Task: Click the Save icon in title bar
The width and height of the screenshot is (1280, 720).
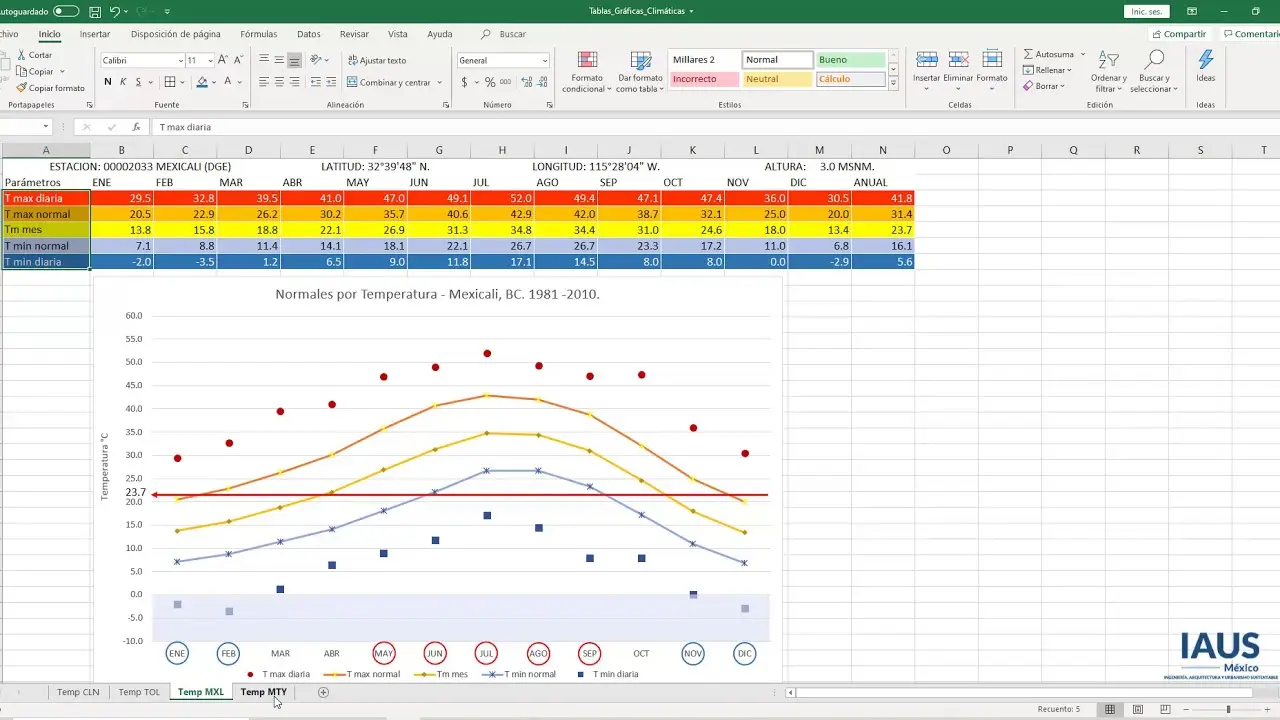Action: (95, 12)
